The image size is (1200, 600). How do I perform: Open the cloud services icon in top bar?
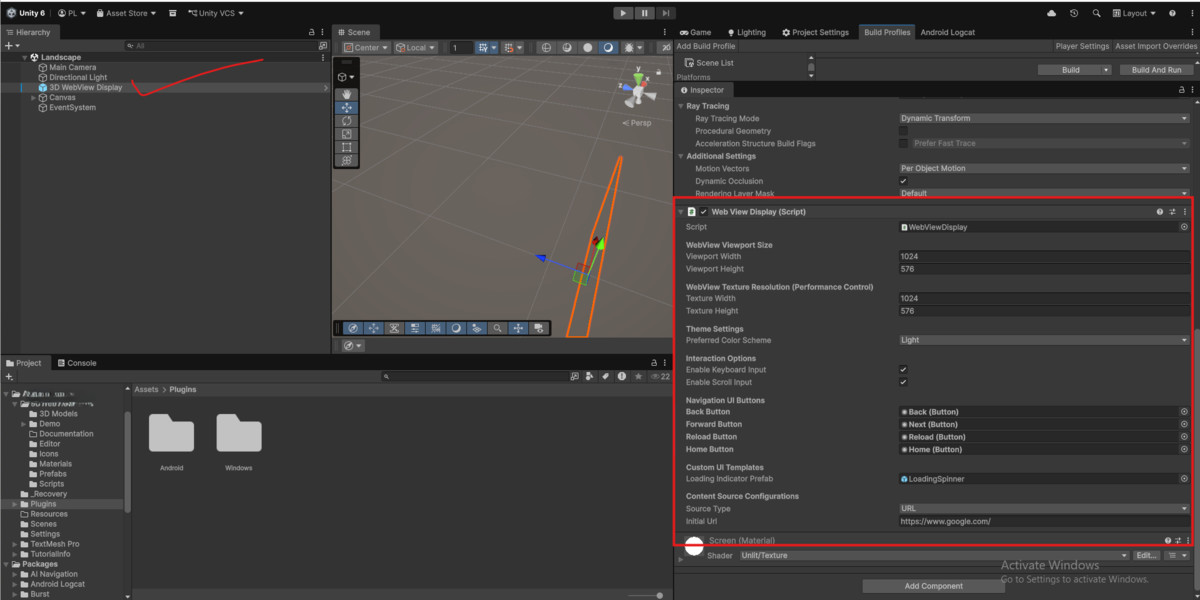click(1052, 13)
